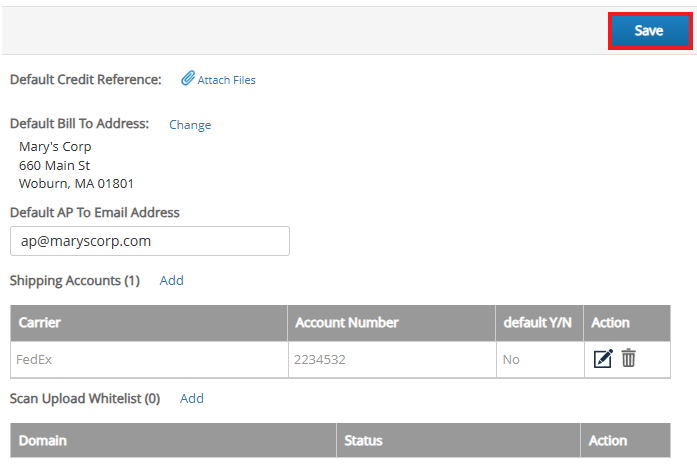Select the FedEx carrier cell
697x469 pixels.
149,360
